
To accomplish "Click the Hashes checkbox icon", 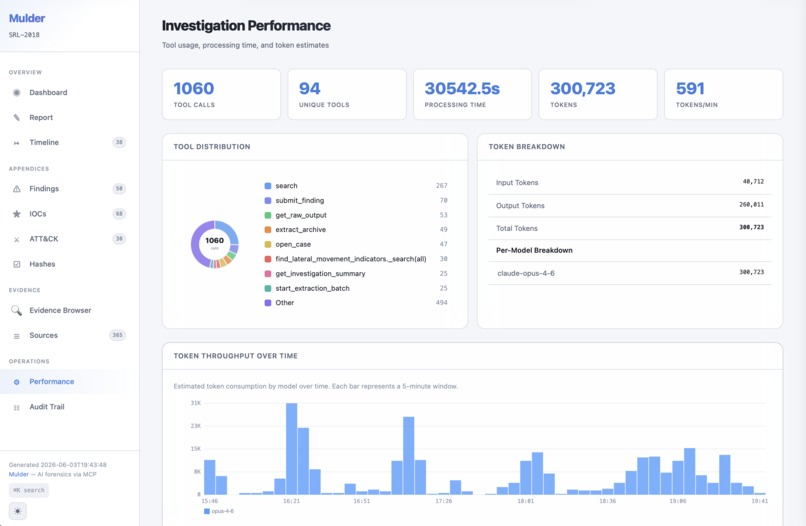I will (x=16, y=264).
